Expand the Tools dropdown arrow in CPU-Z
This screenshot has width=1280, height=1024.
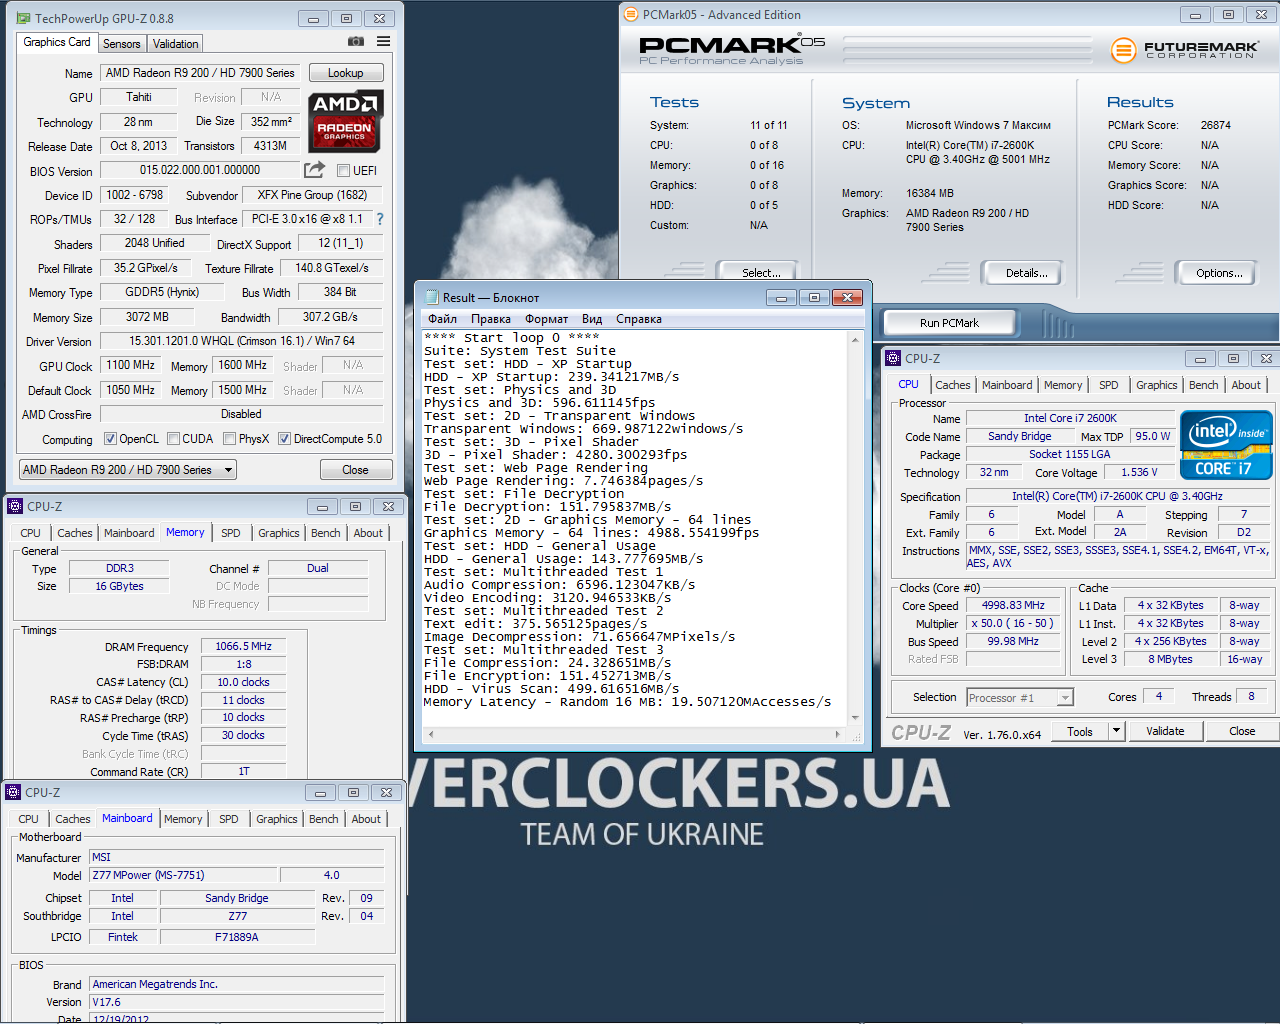click(x=1116, y=731)
